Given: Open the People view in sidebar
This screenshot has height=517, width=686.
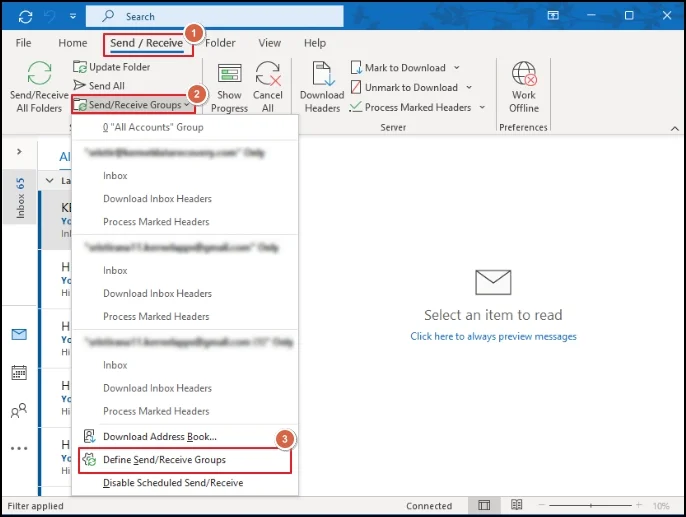Looking at the screenshot, I should [19, 410].
